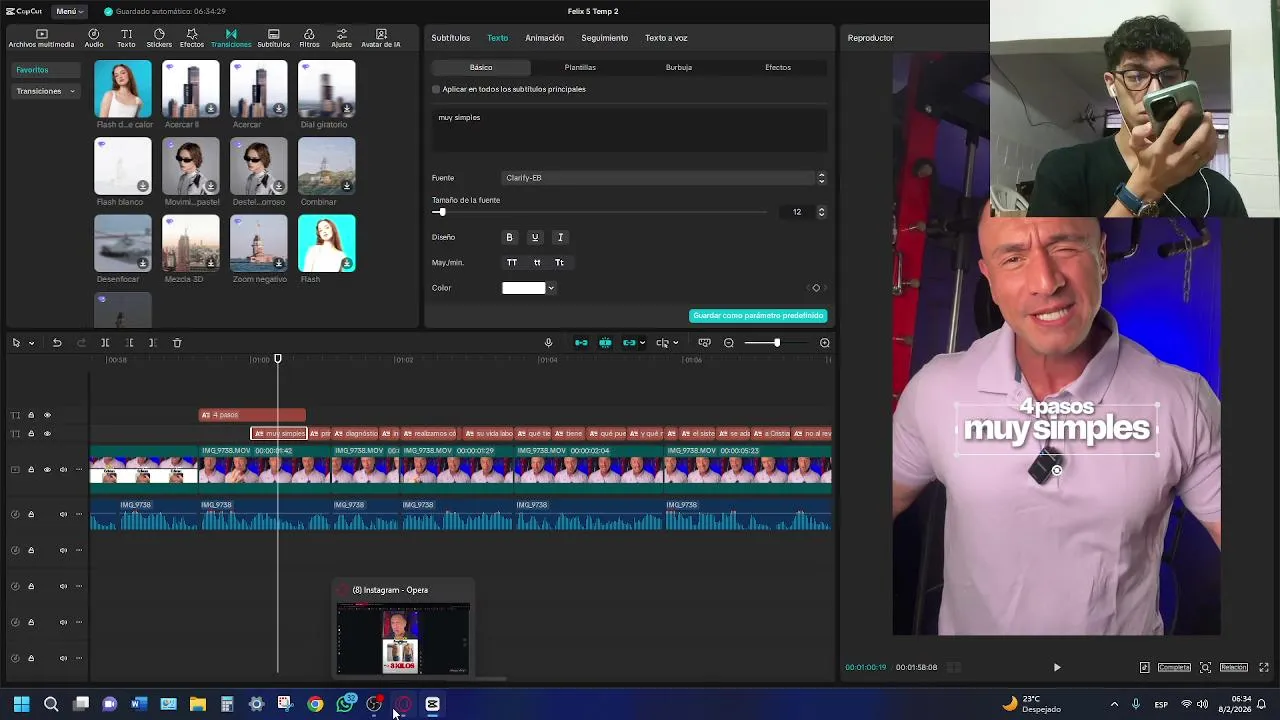
Task: Click the Relación aspect ratio button
Action: click(1233, 667)
